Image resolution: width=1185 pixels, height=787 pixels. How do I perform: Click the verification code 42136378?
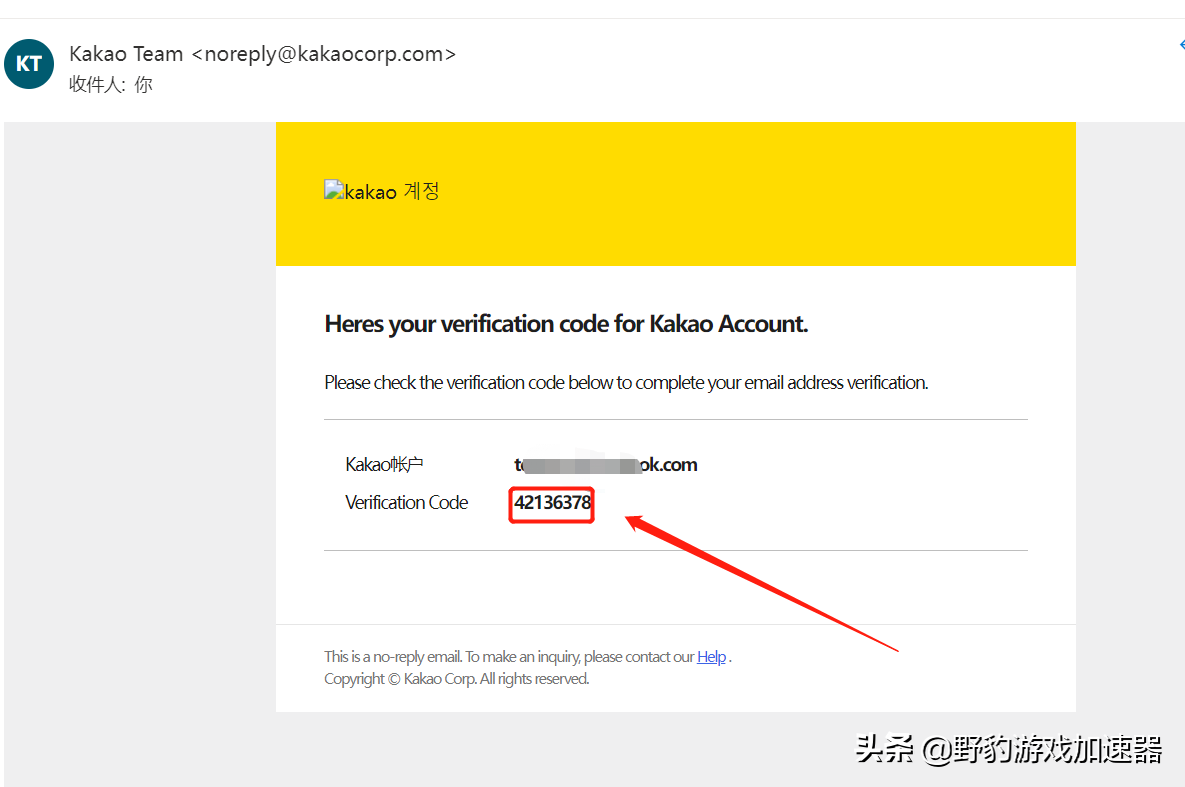tap(552, 503)
